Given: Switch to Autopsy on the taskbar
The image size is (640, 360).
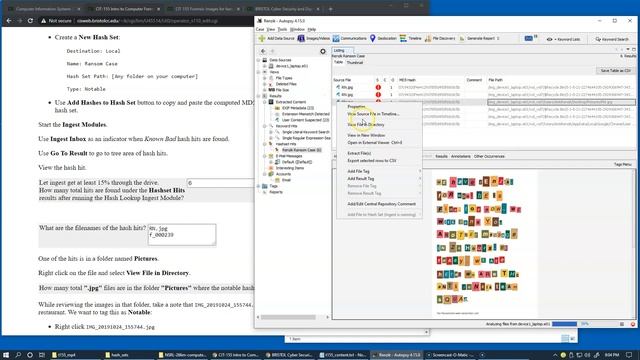Looking at the screenshot, I should pyautogui.click(x=397, y=355).
